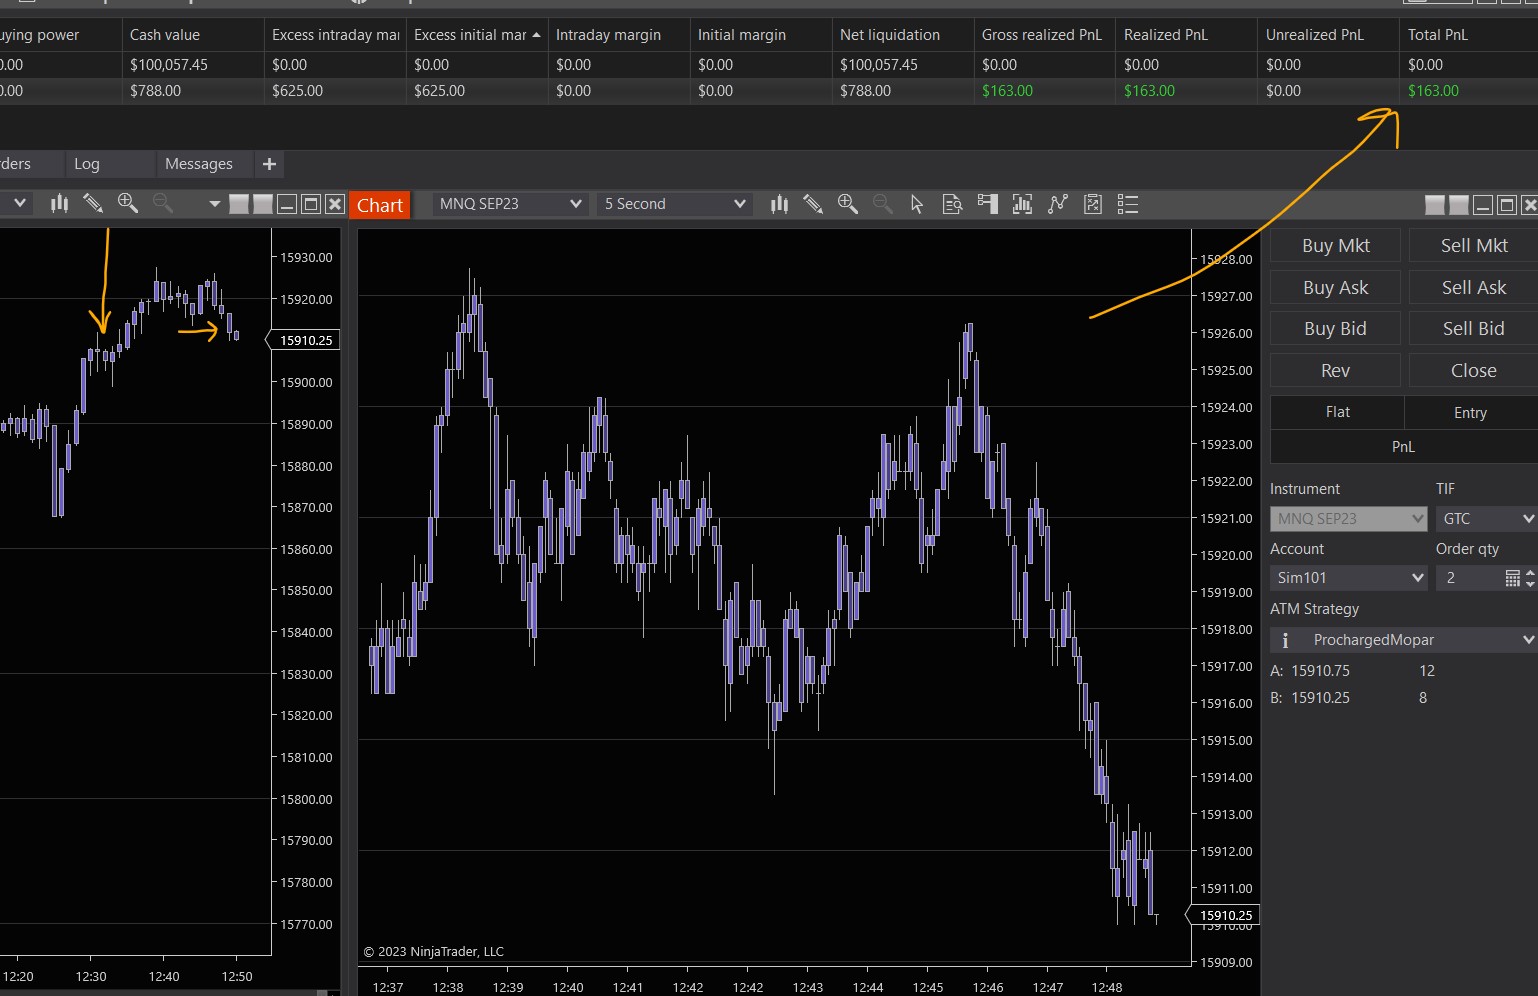Open order quantity calculator icon

[x=1512, y=578]
